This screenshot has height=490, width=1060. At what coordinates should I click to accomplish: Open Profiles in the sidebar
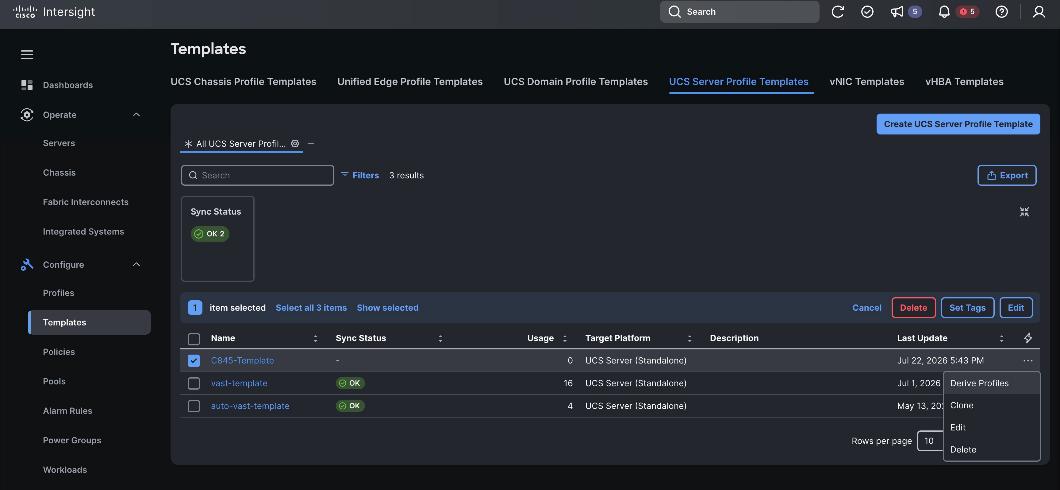click(x=59, y=293)
